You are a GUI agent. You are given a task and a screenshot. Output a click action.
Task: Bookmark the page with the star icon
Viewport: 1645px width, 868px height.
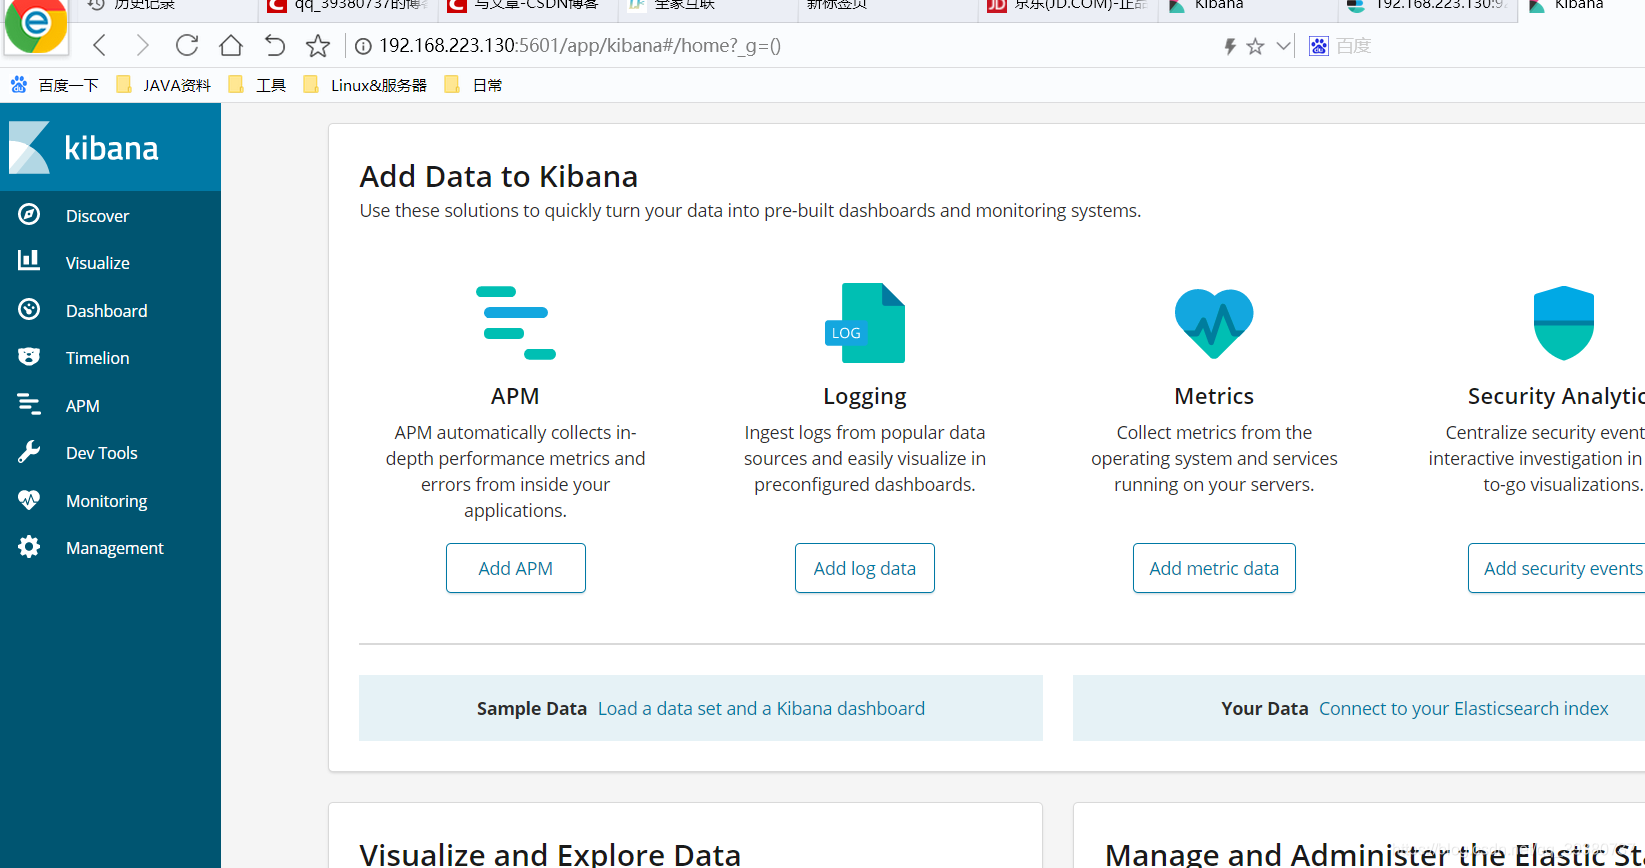318,45
